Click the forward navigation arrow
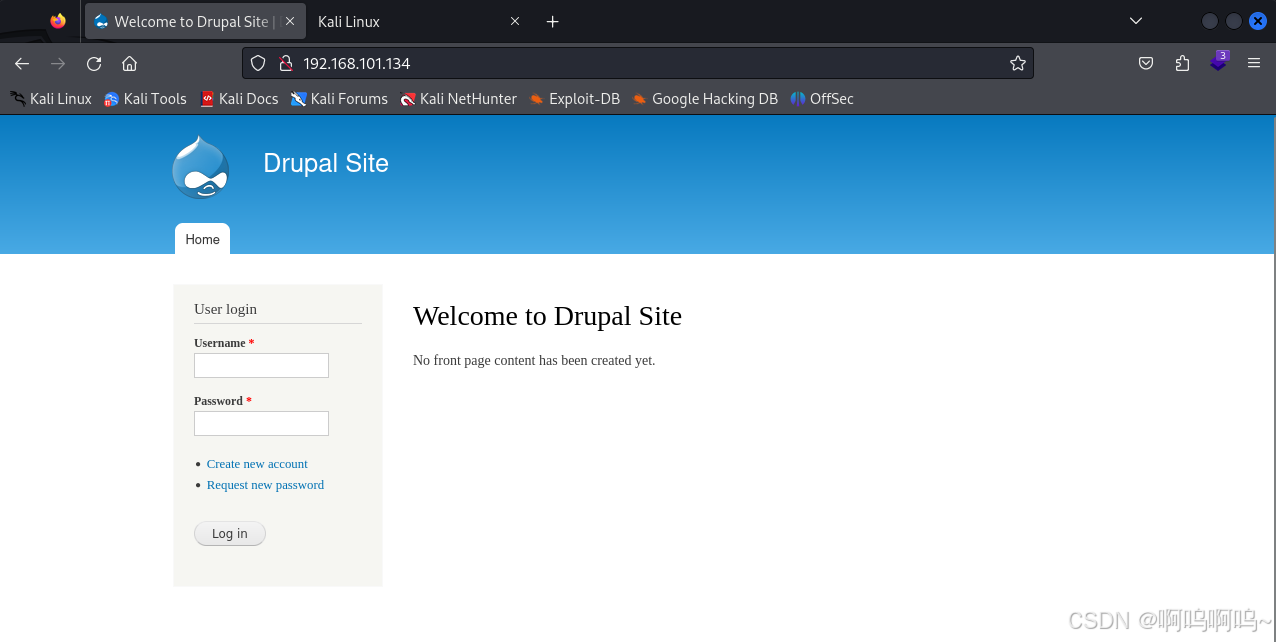This screenshot has width=1276, height=642. click(58, 63)
